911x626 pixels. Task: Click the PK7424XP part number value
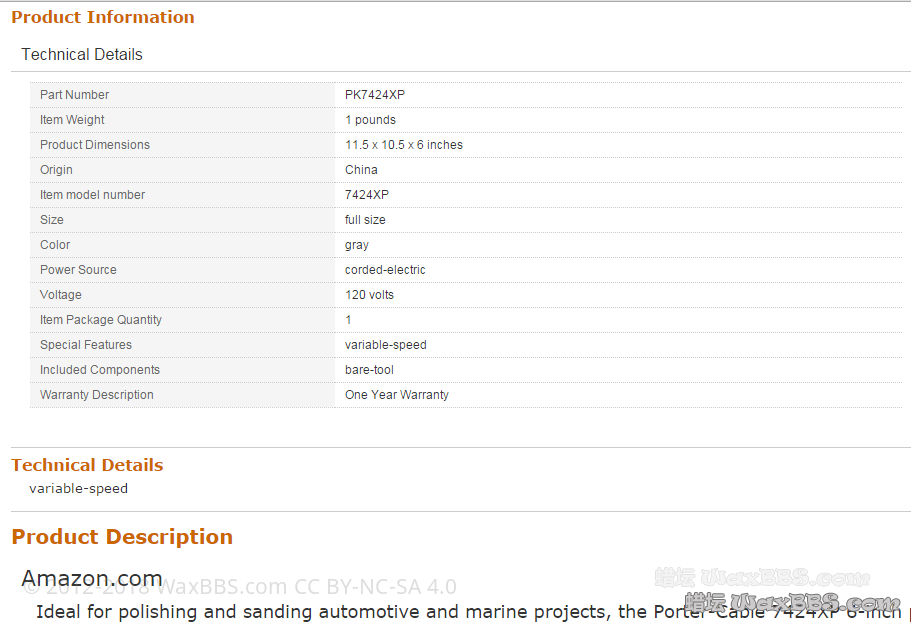[375, 95]
